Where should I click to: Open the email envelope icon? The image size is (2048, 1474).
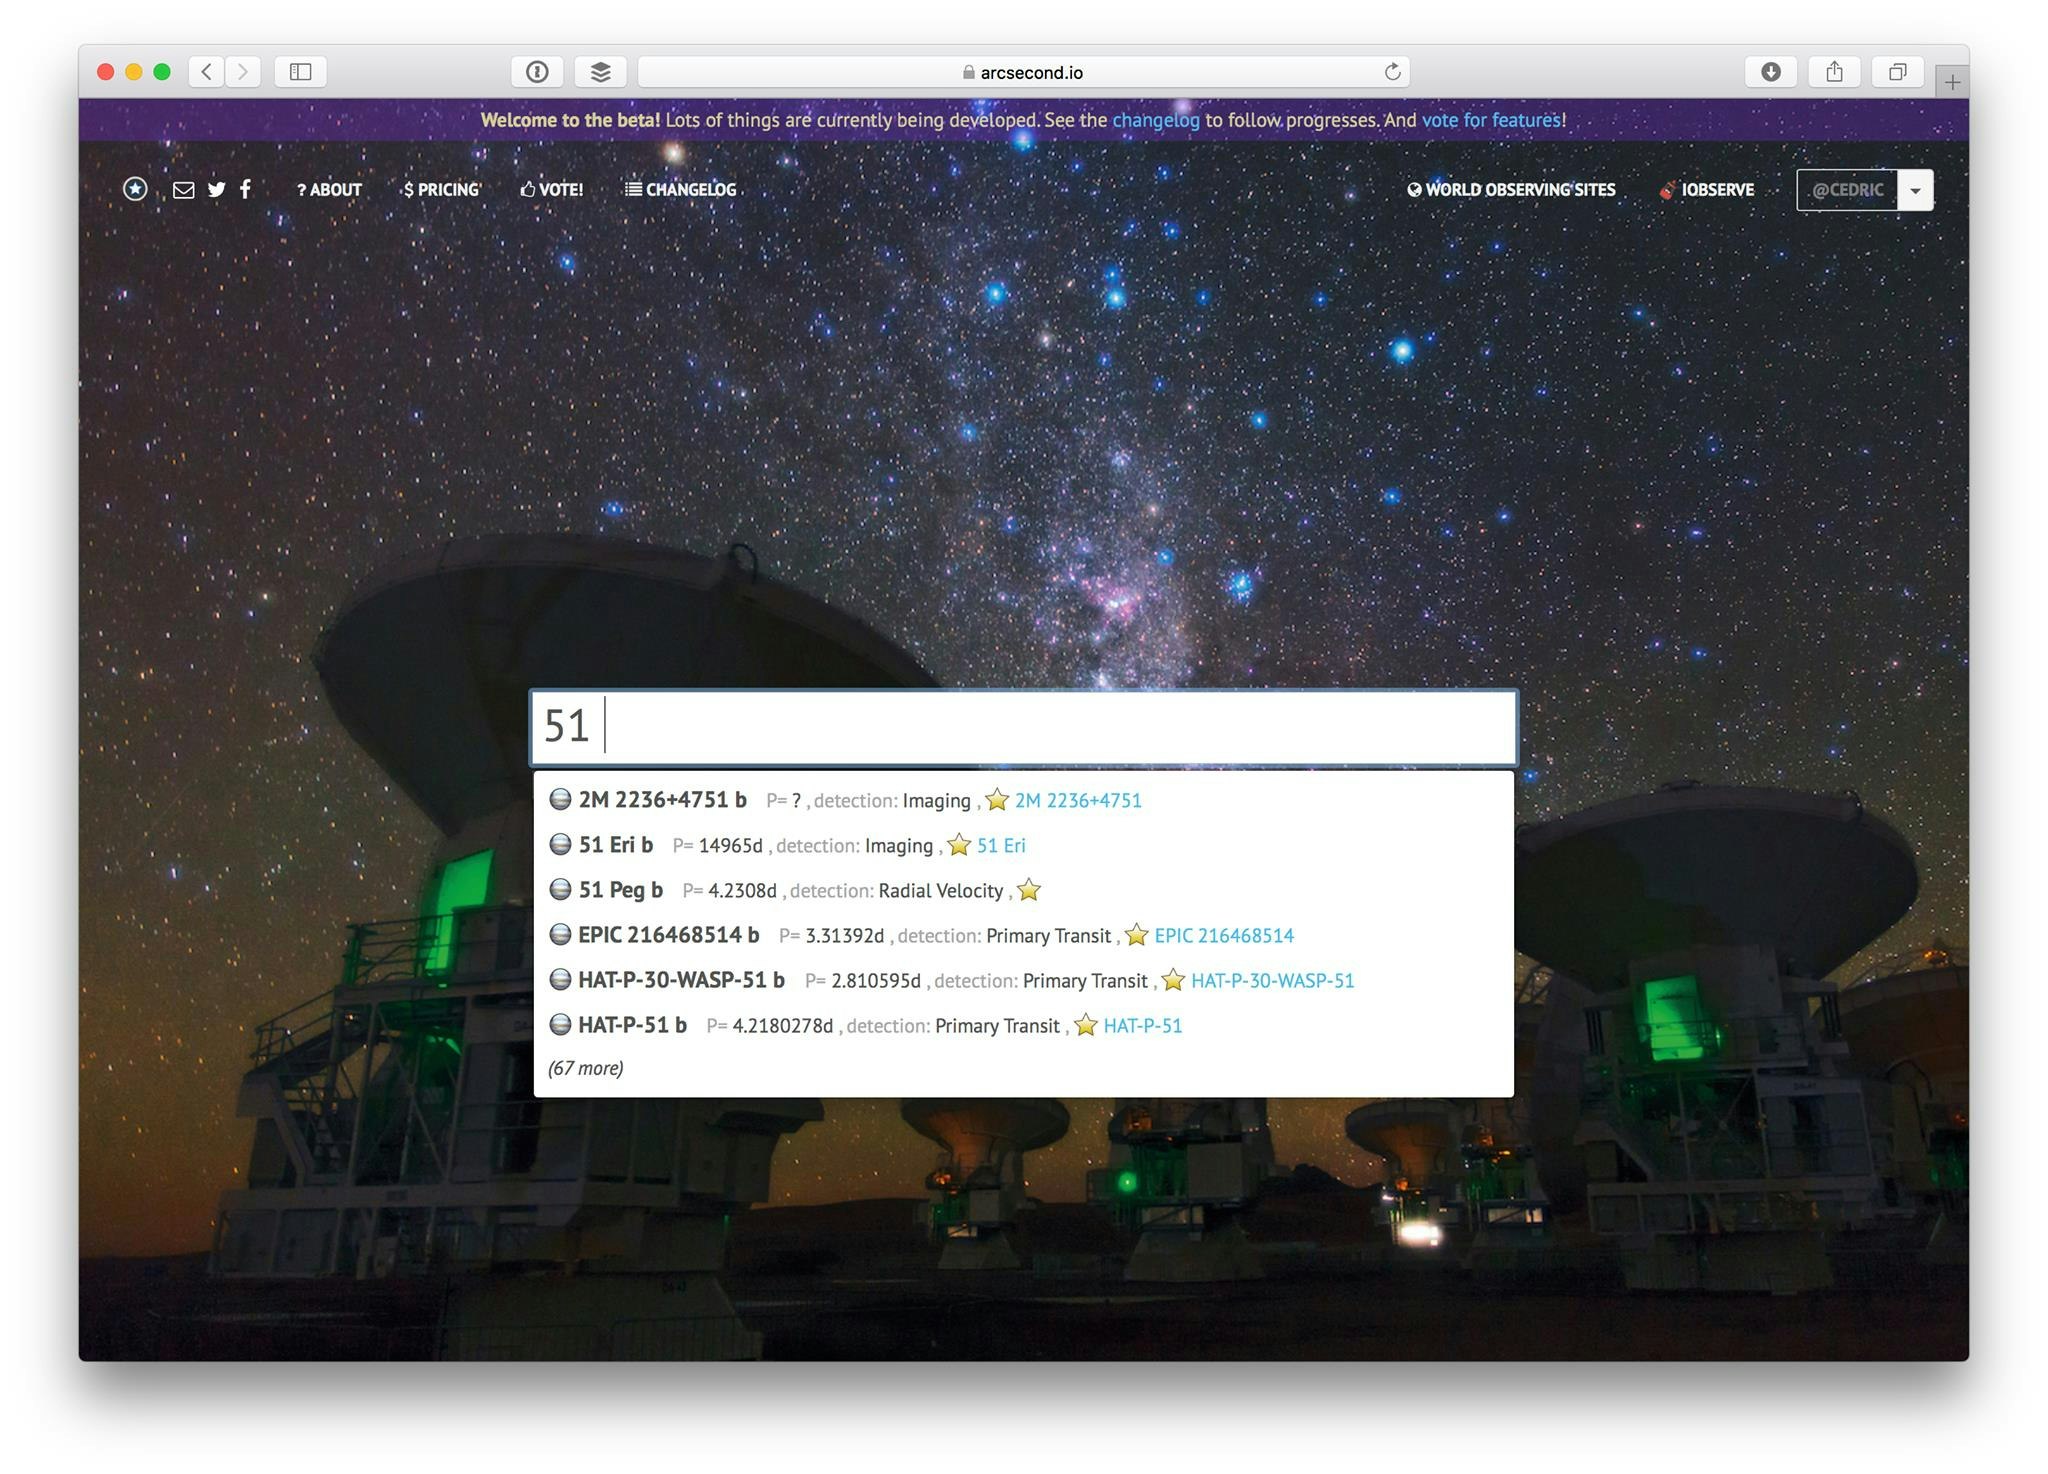(x=183, y=189)
